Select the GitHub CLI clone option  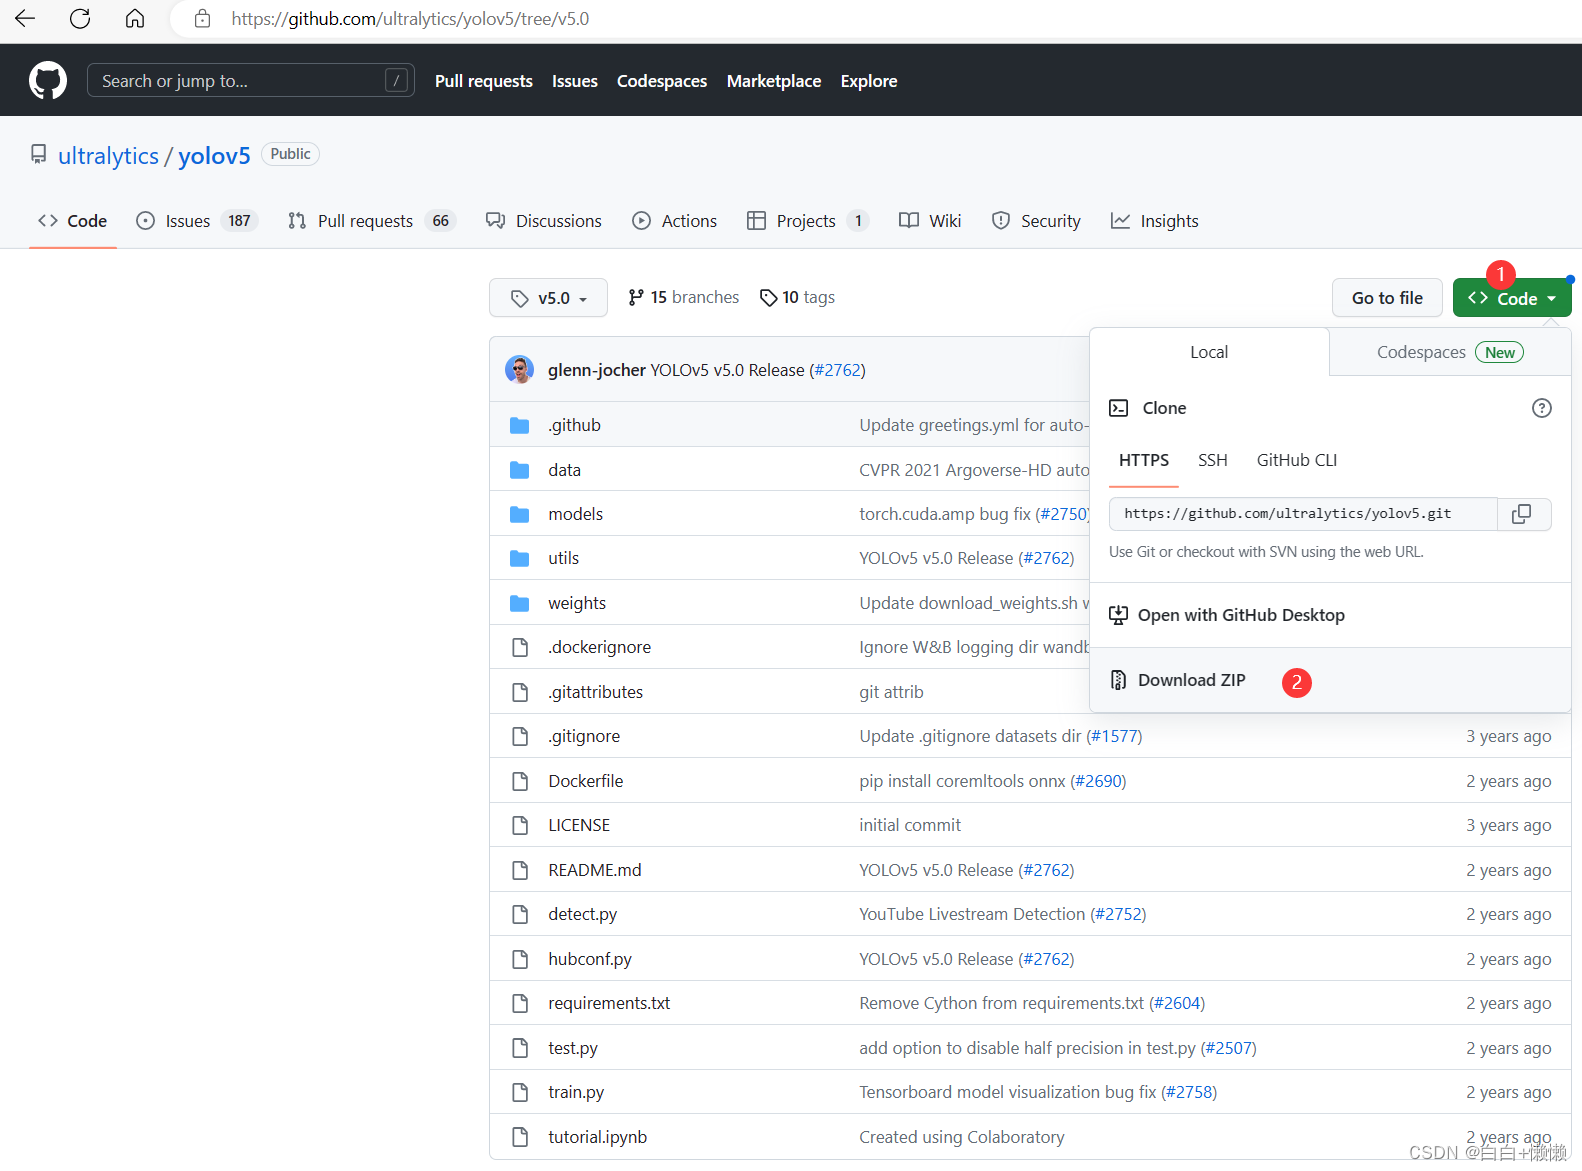(1297, 460)
